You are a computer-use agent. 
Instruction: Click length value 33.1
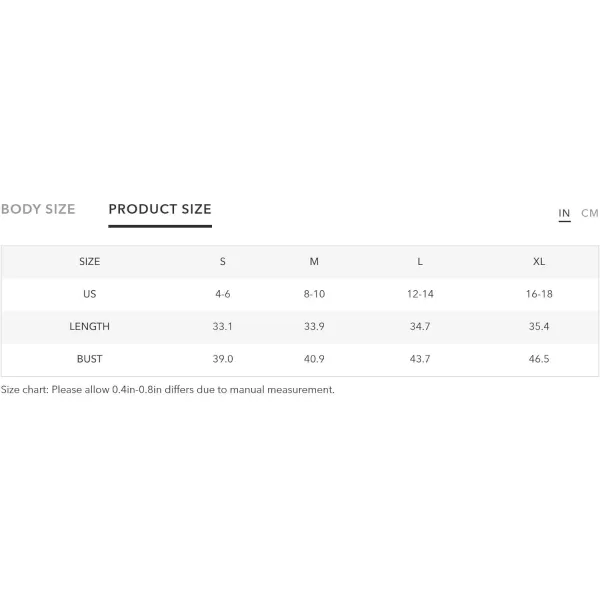[x=222, y=326]
